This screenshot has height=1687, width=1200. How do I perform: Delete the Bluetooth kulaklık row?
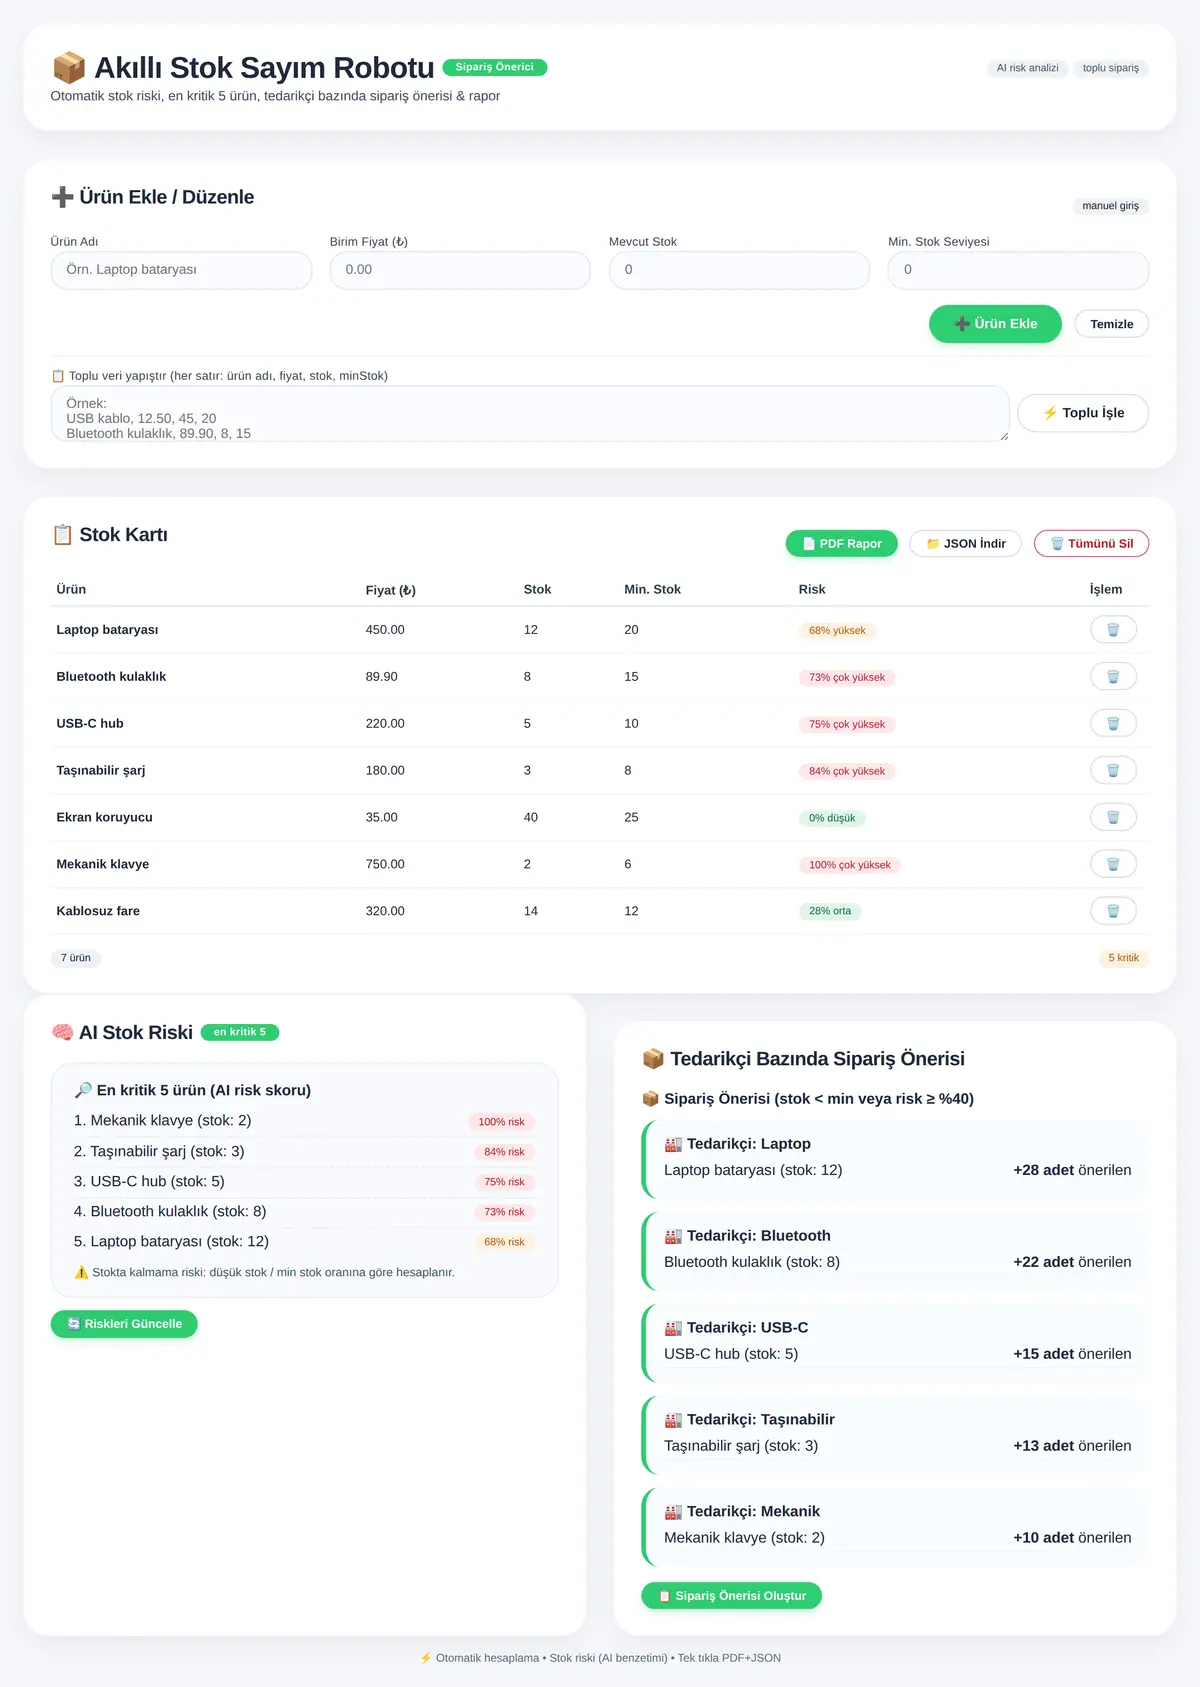tap(1113, 677)
